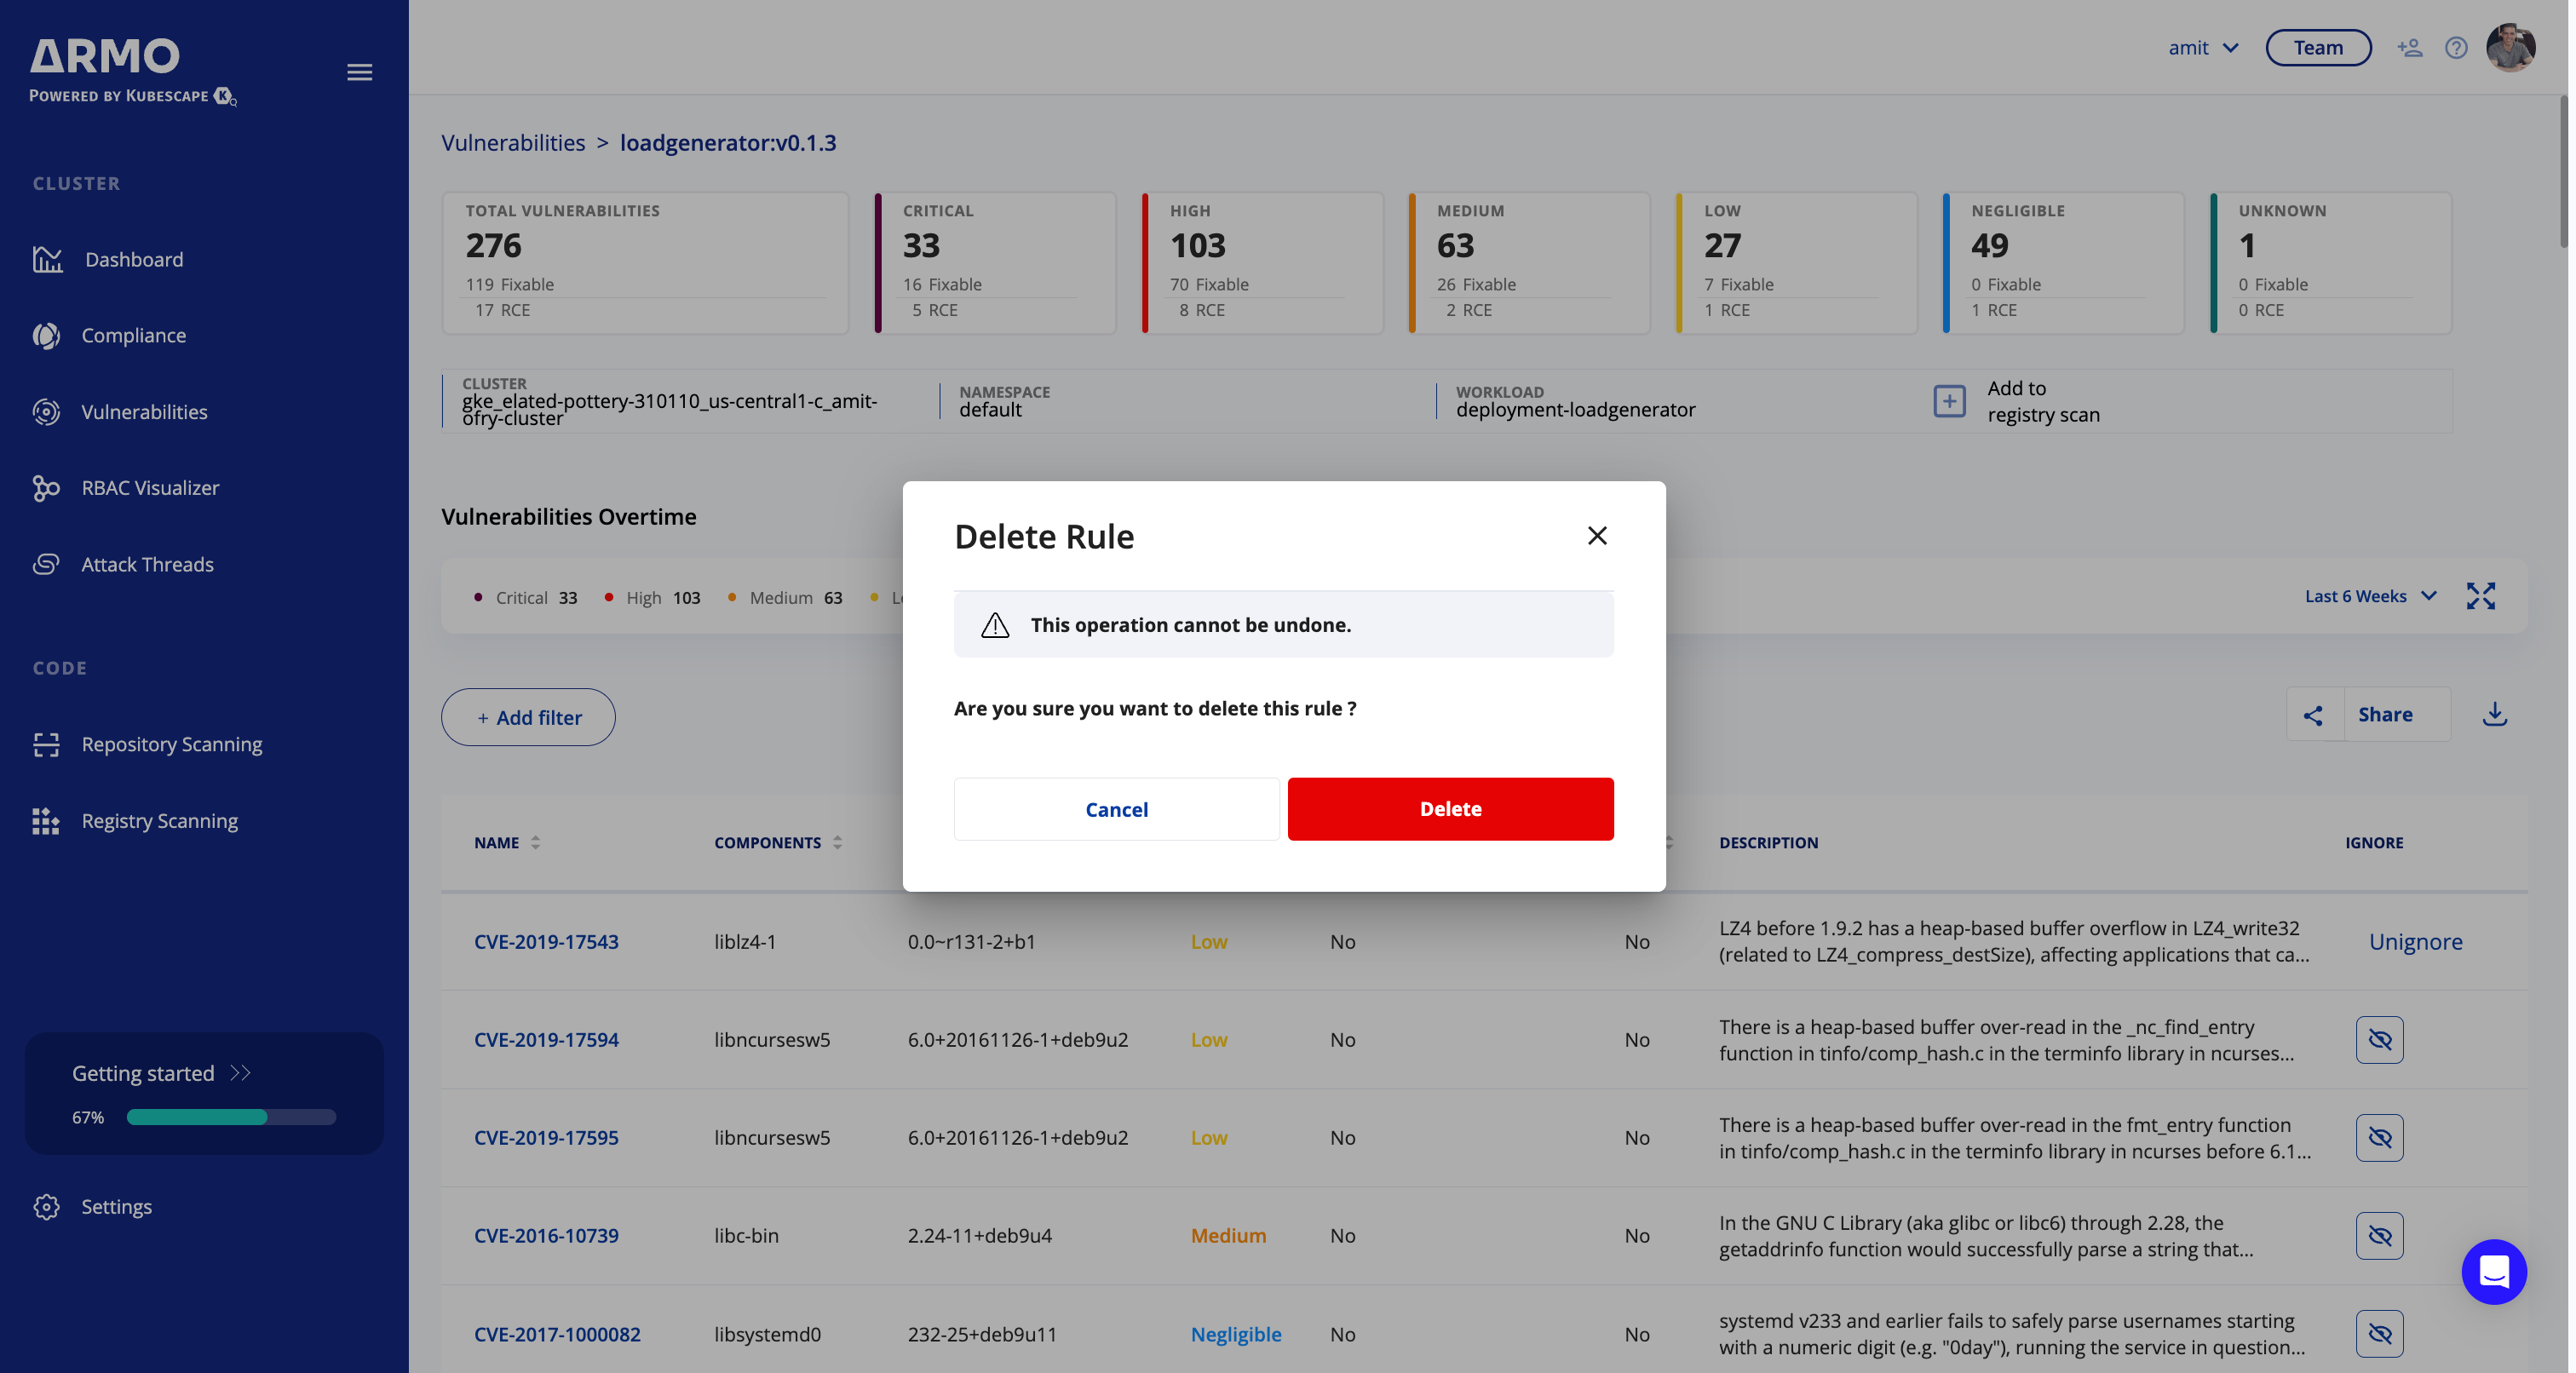Click the Add to registry scan plus icon

1949,401
